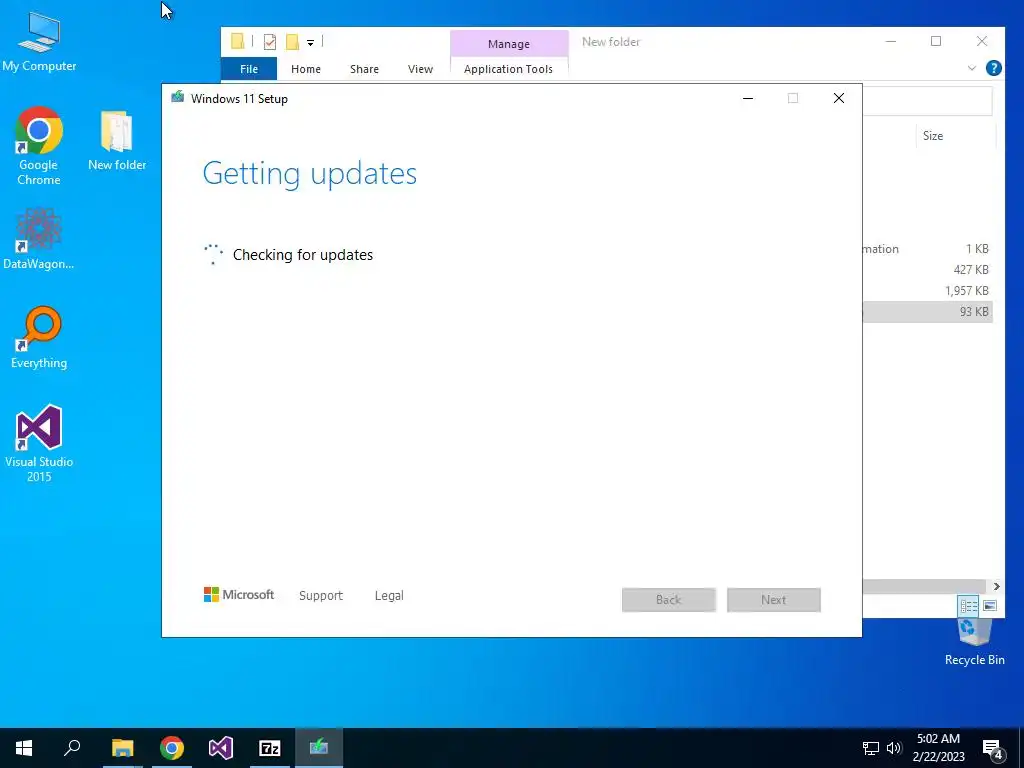Switch Explorer to details view icon
Screen dimensions: 1024x768
coord(968,606)
